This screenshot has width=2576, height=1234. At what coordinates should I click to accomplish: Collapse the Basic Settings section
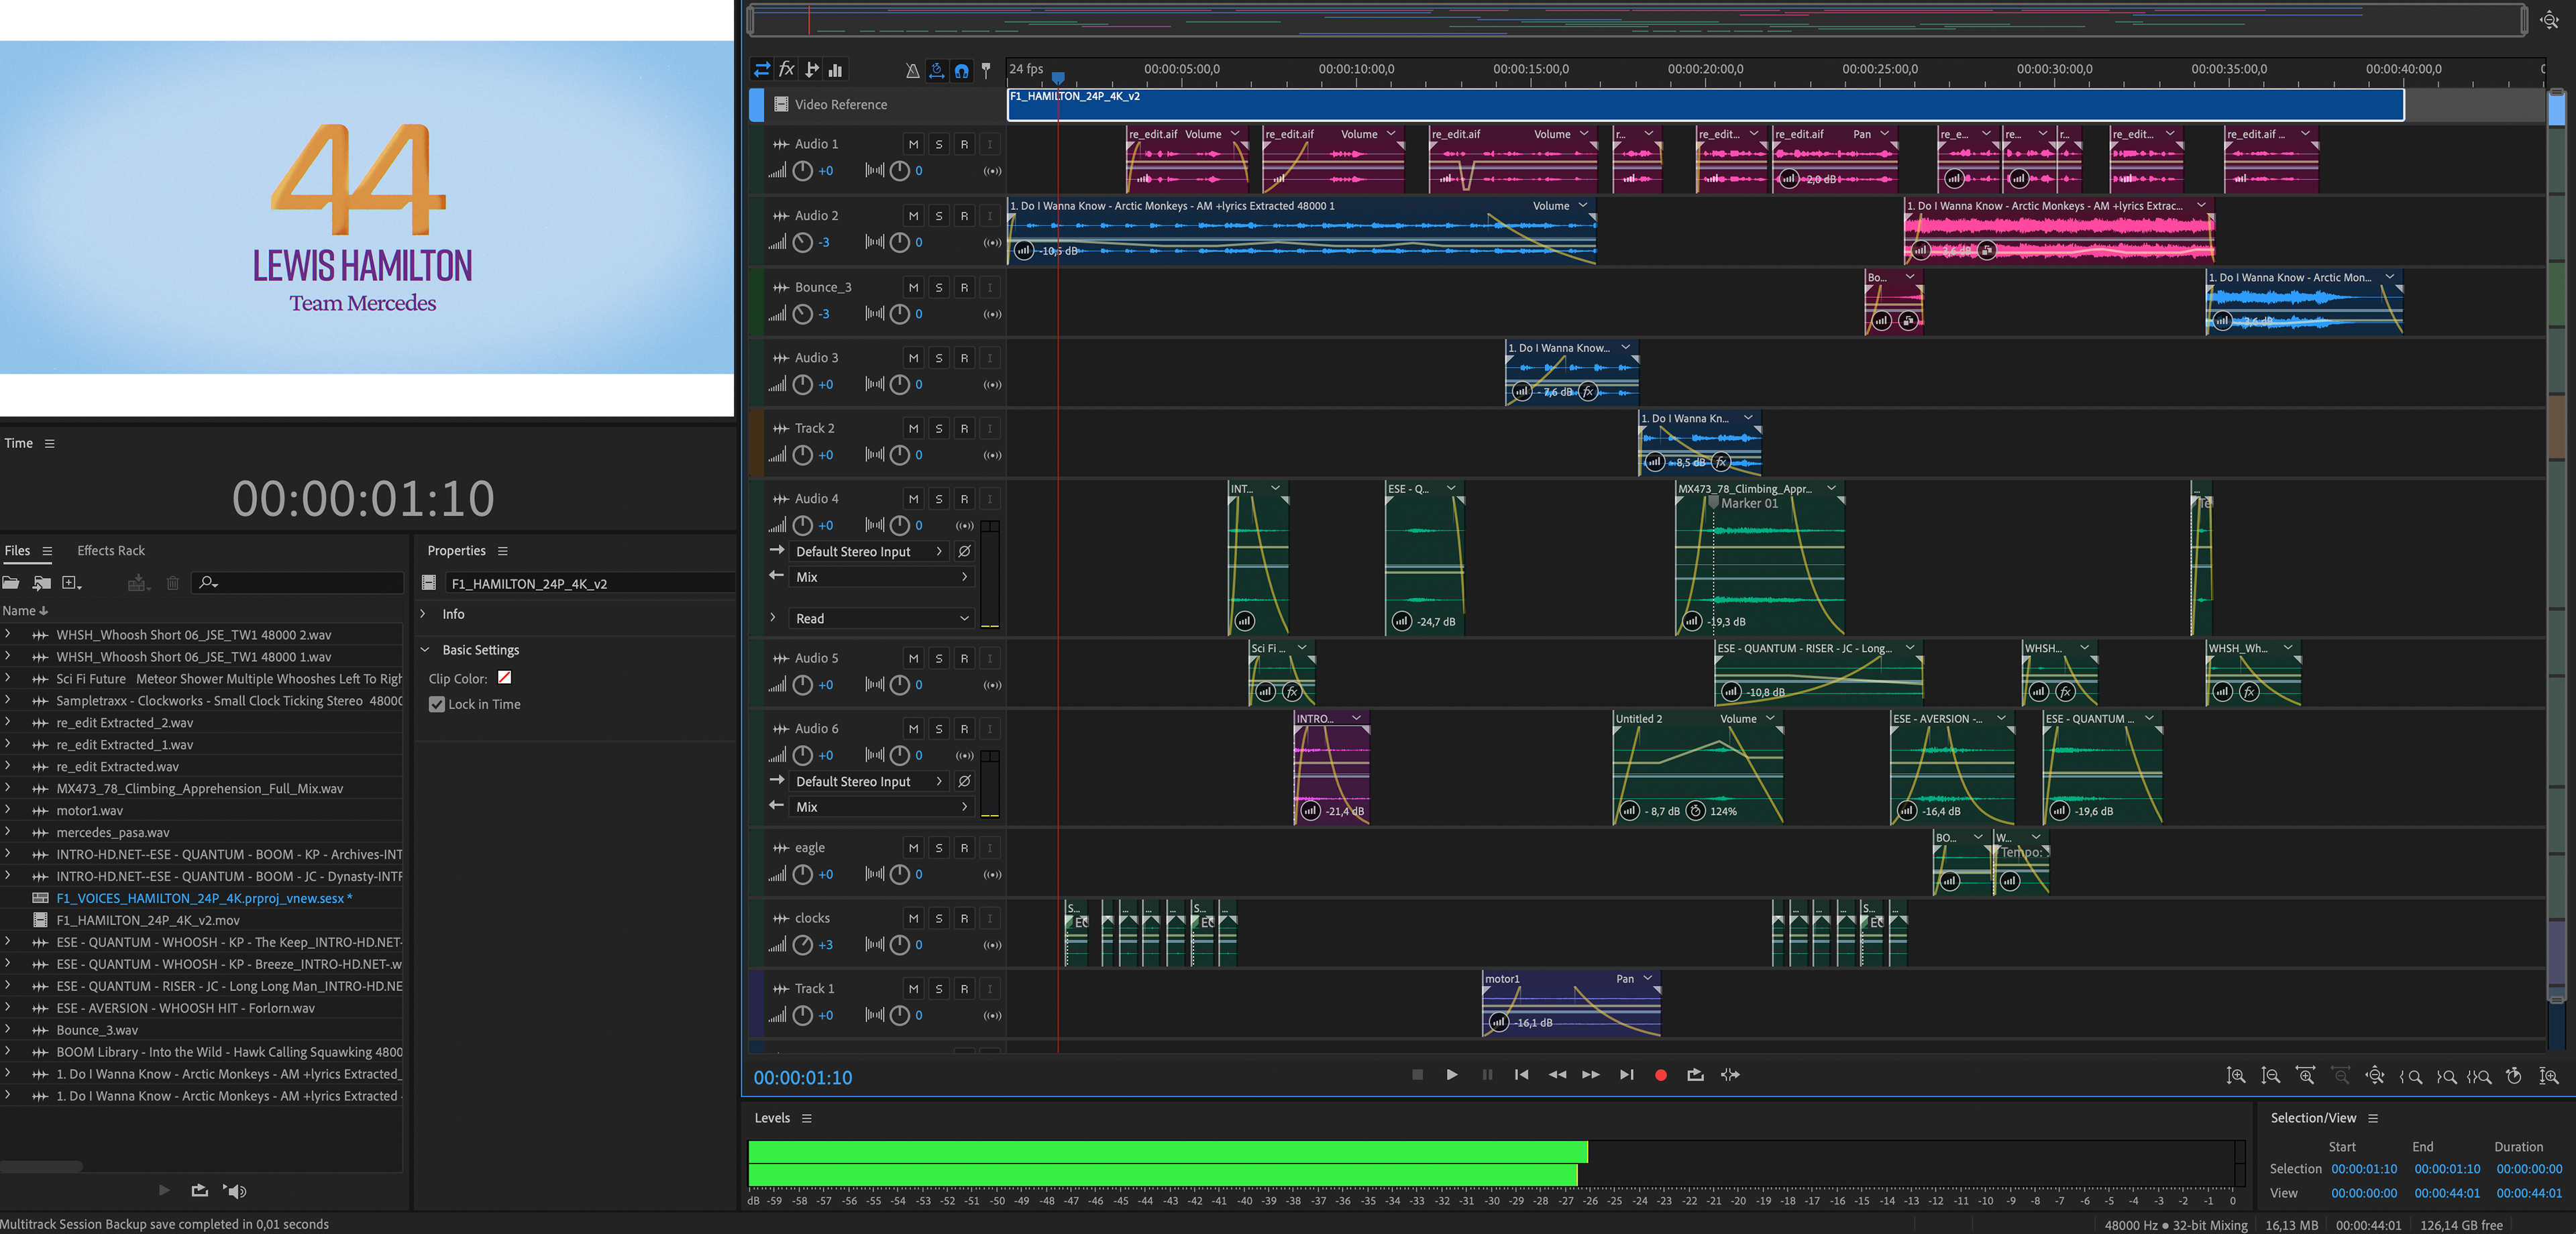click(424, 649)
